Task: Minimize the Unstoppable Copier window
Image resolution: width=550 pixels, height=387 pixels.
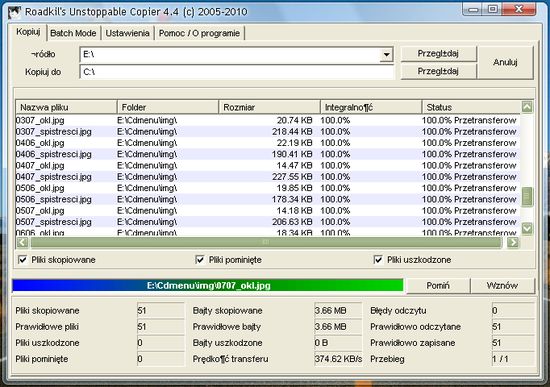Action: point(473,9)
